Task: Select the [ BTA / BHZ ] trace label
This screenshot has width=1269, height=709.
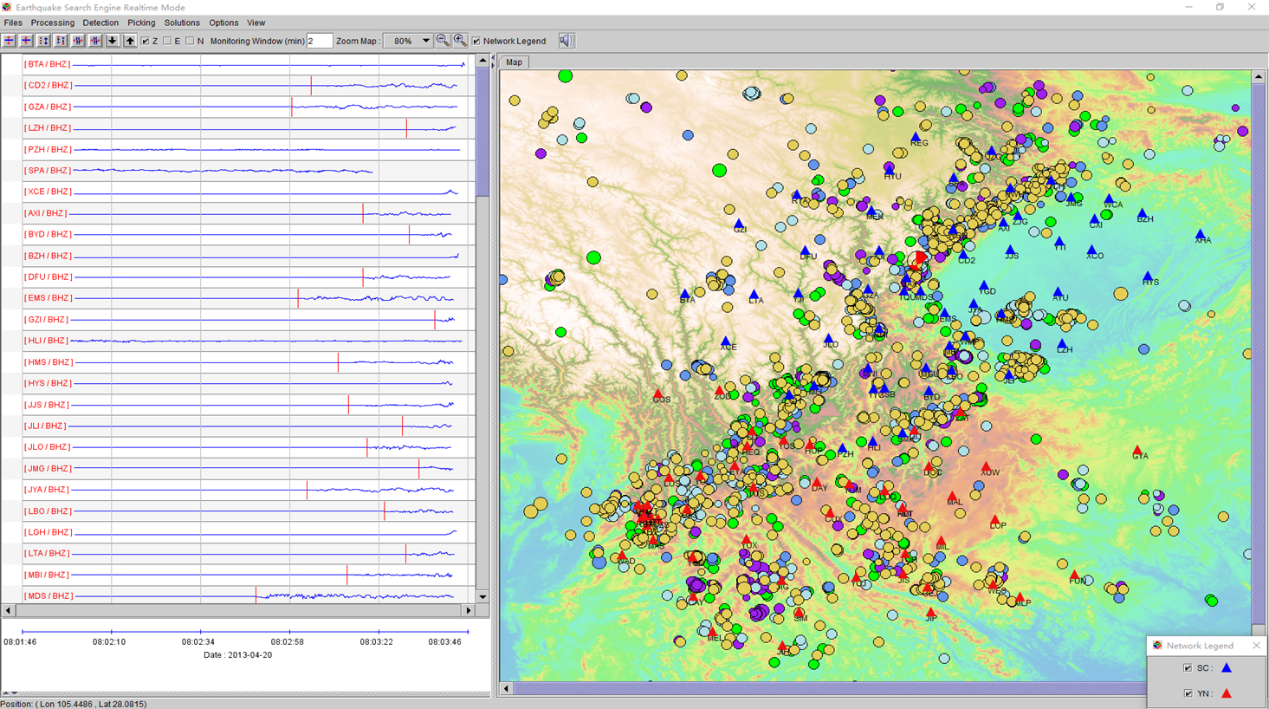Action: [x=48, y=64]
